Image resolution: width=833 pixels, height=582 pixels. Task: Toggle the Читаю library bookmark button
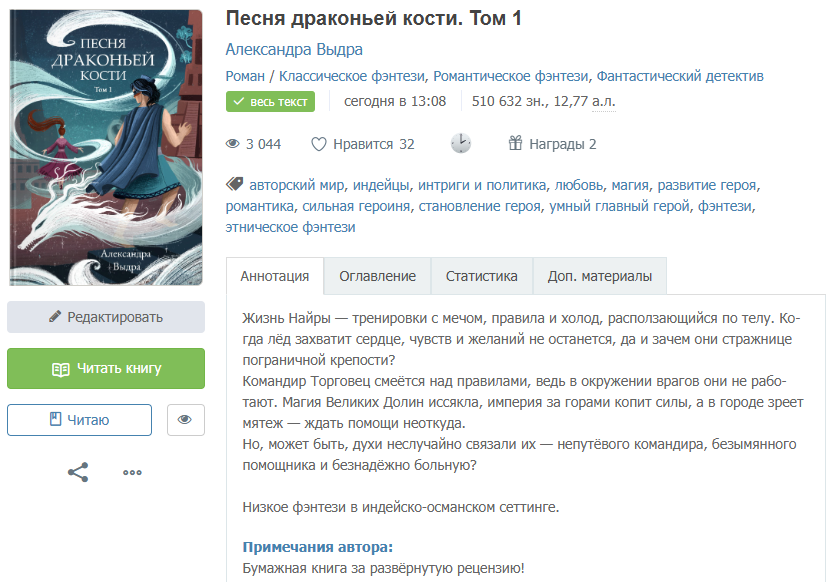click(79, 420)
